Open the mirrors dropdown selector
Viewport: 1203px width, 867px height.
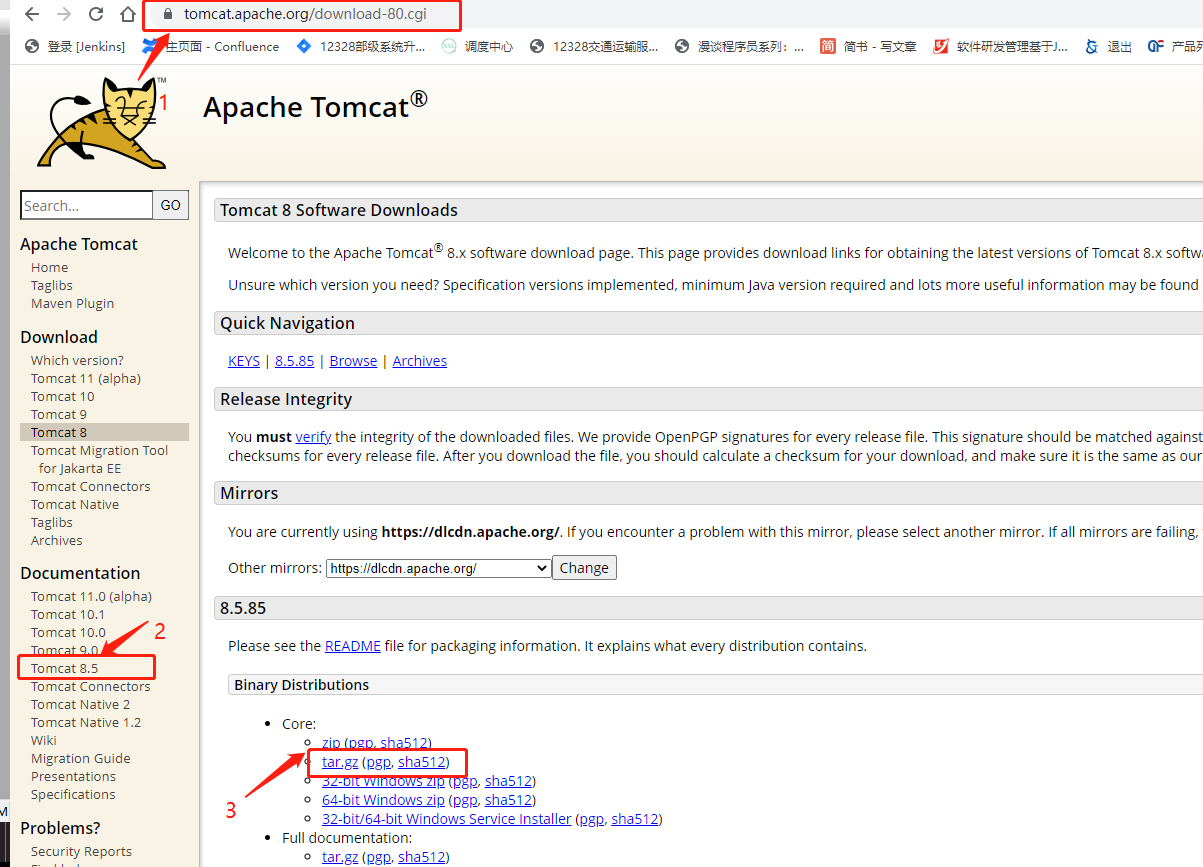[437, 567]
